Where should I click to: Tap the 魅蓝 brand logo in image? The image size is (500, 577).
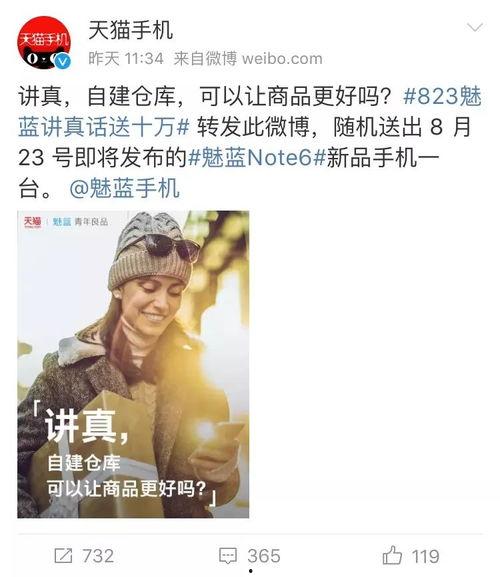click(61, 222)
